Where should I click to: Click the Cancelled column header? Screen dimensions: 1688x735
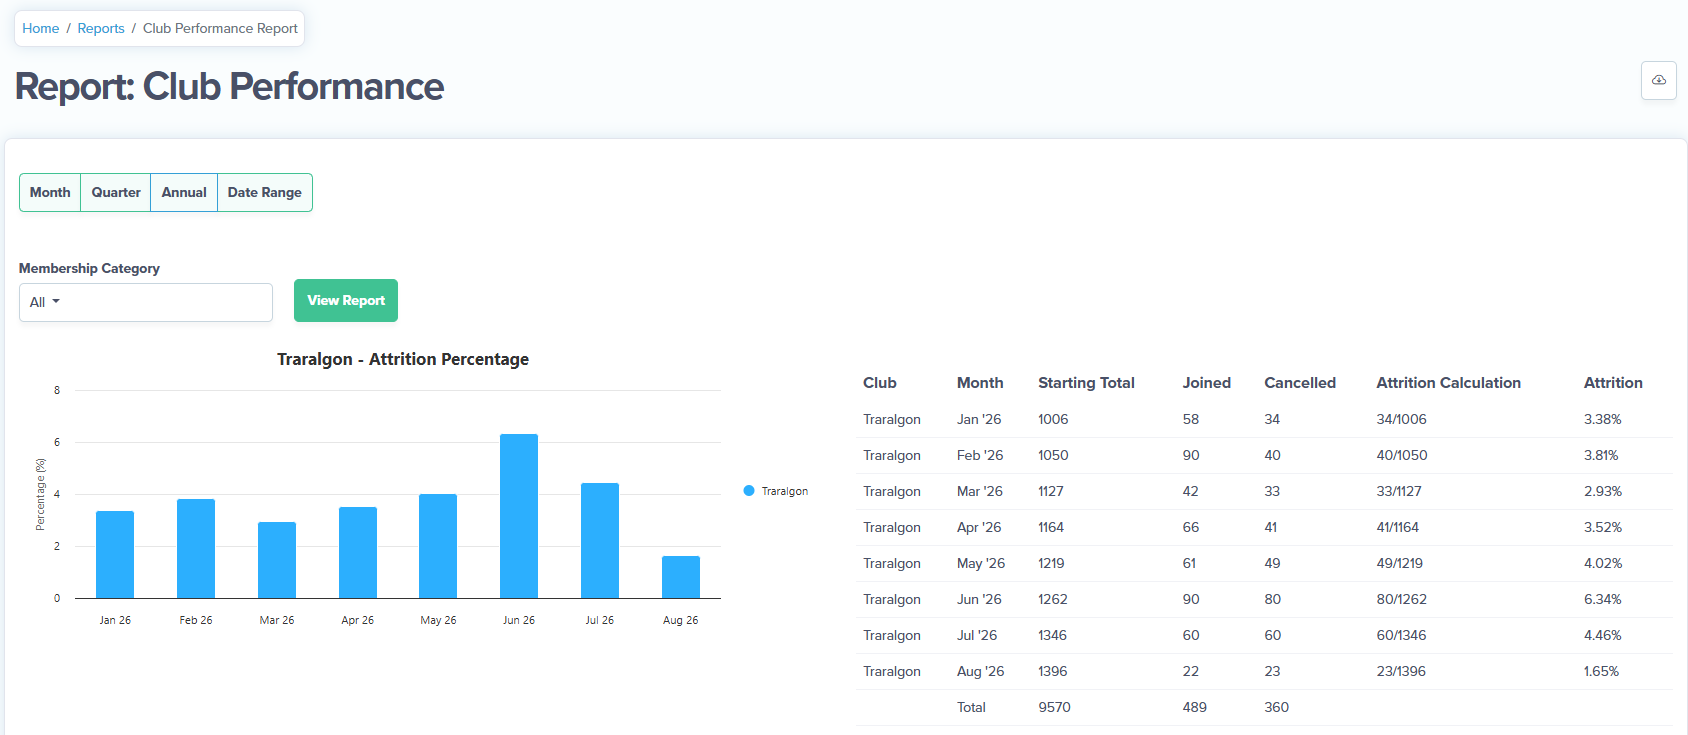[x=1300, y=383]
